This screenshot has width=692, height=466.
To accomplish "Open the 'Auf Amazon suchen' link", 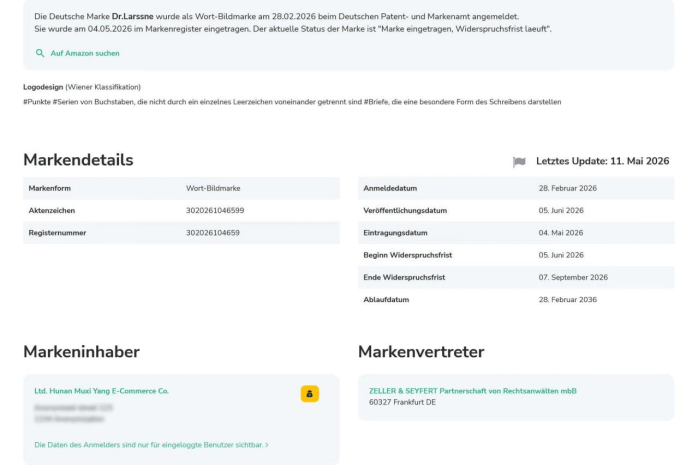I will [x=85, y=53].
